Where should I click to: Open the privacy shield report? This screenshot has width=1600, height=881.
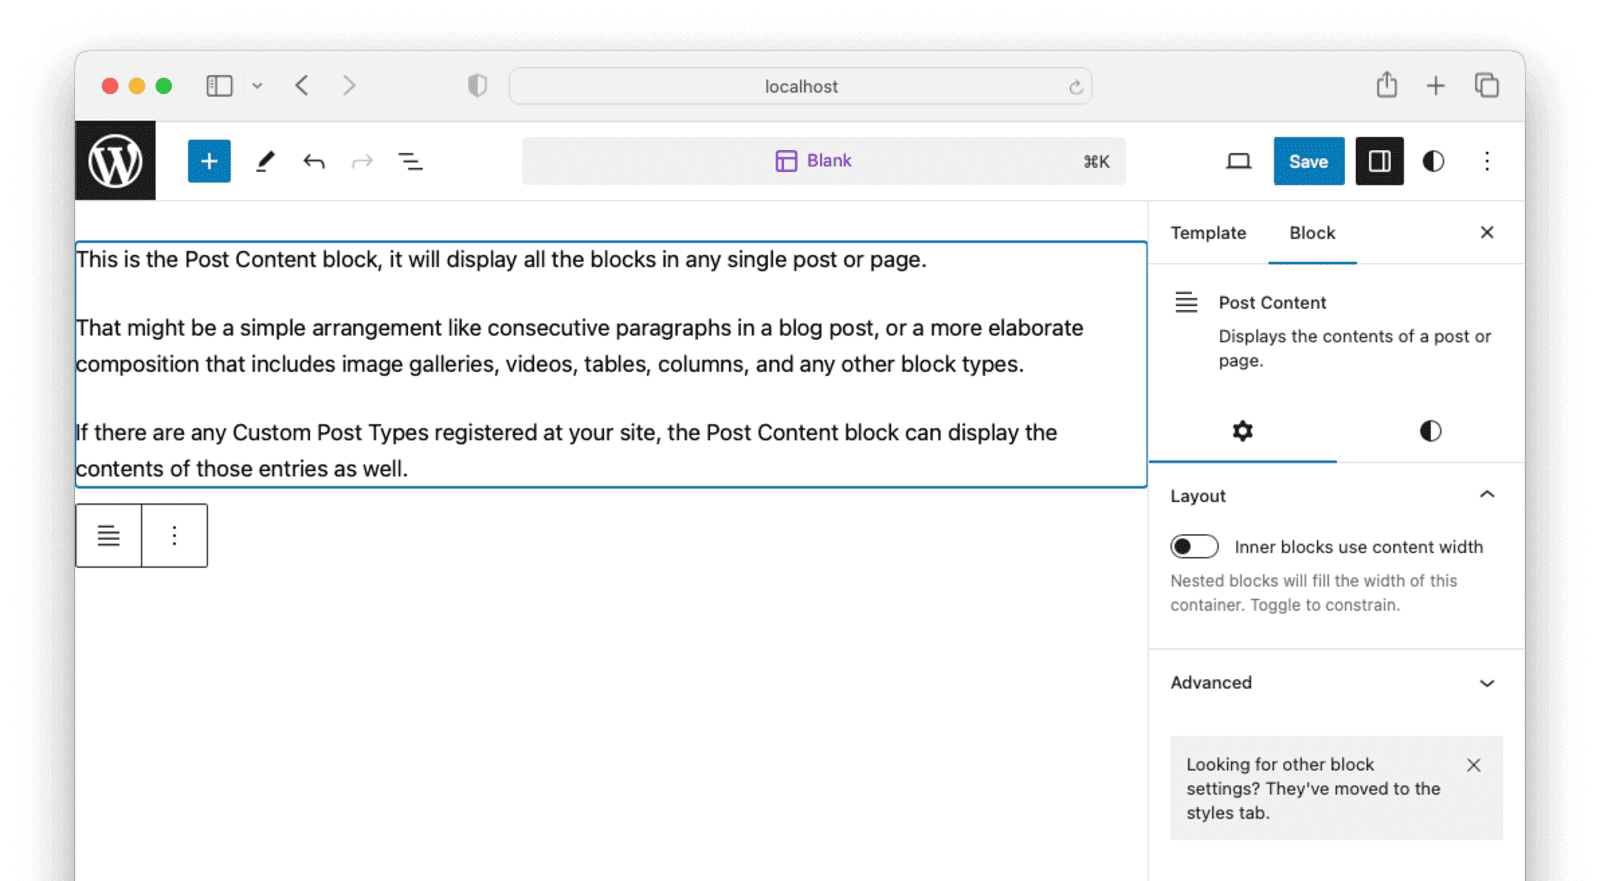point(477,86)
